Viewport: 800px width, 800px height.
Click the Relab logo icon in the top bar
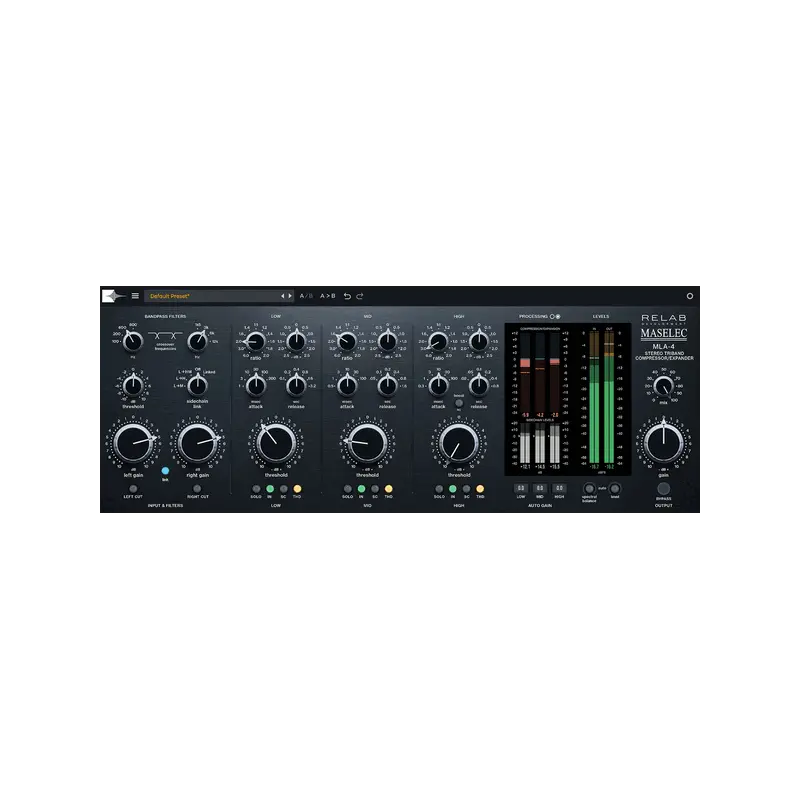[113, 296]
